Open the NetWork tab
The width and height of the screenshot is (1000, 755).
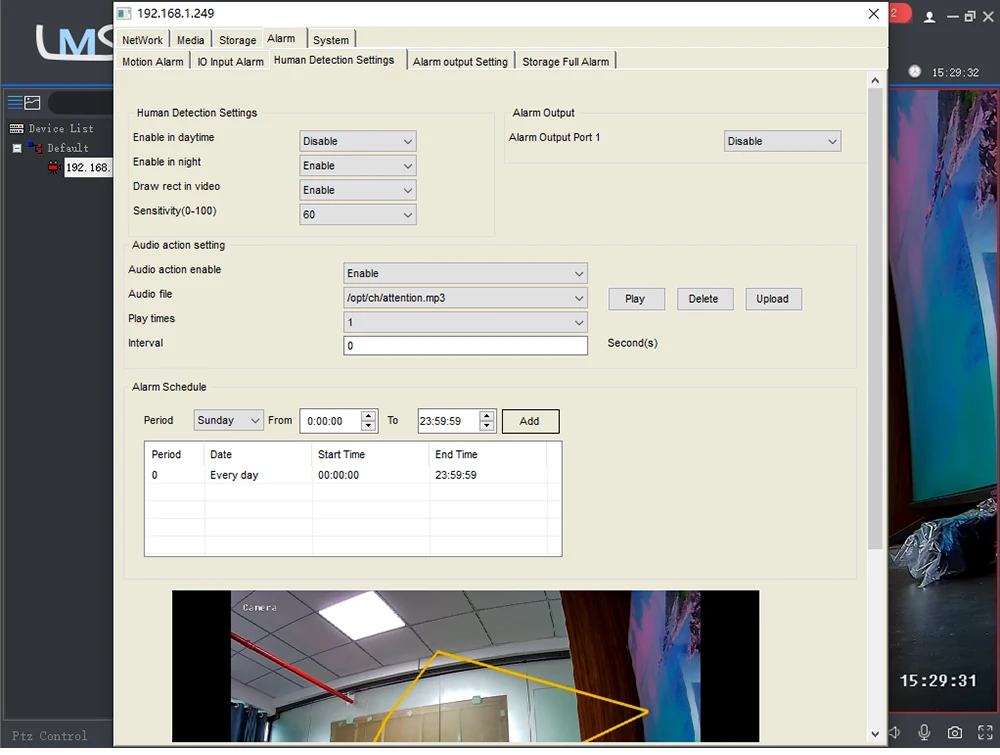[x=142, y=40]
